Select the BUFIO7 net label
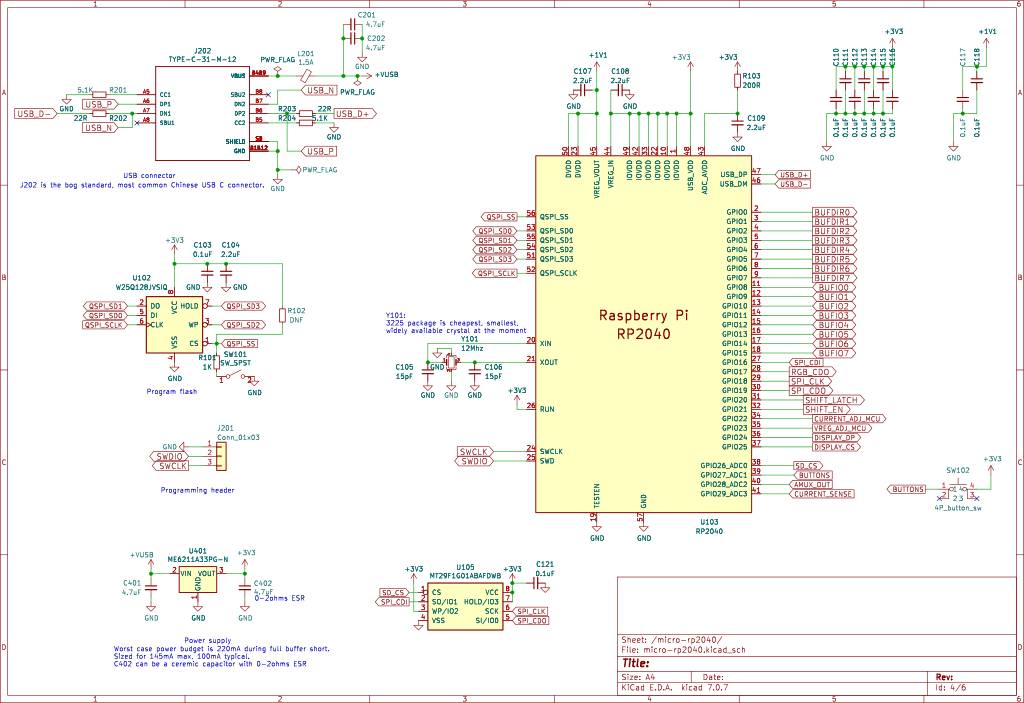This screenshot has height=703, width=1024. click(835, 353)
